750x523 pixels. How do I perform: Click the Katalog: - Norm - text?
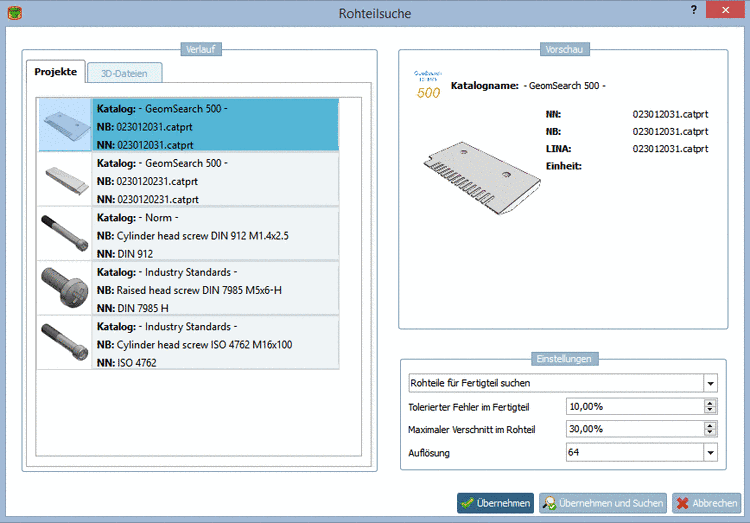[x=138, y=218]
